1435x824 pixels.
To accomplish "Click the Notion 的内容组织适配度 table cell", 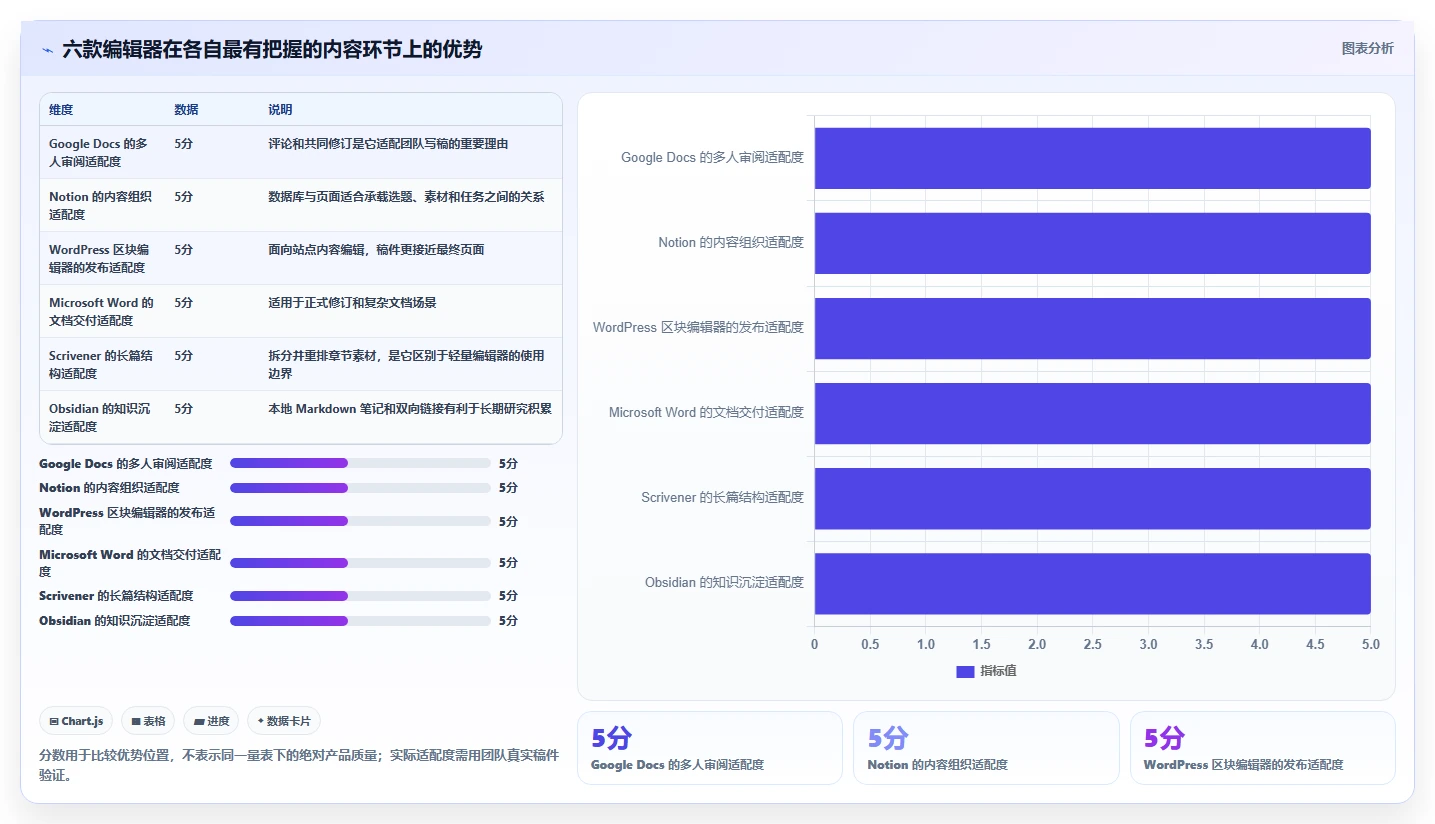I will [102, 206].
